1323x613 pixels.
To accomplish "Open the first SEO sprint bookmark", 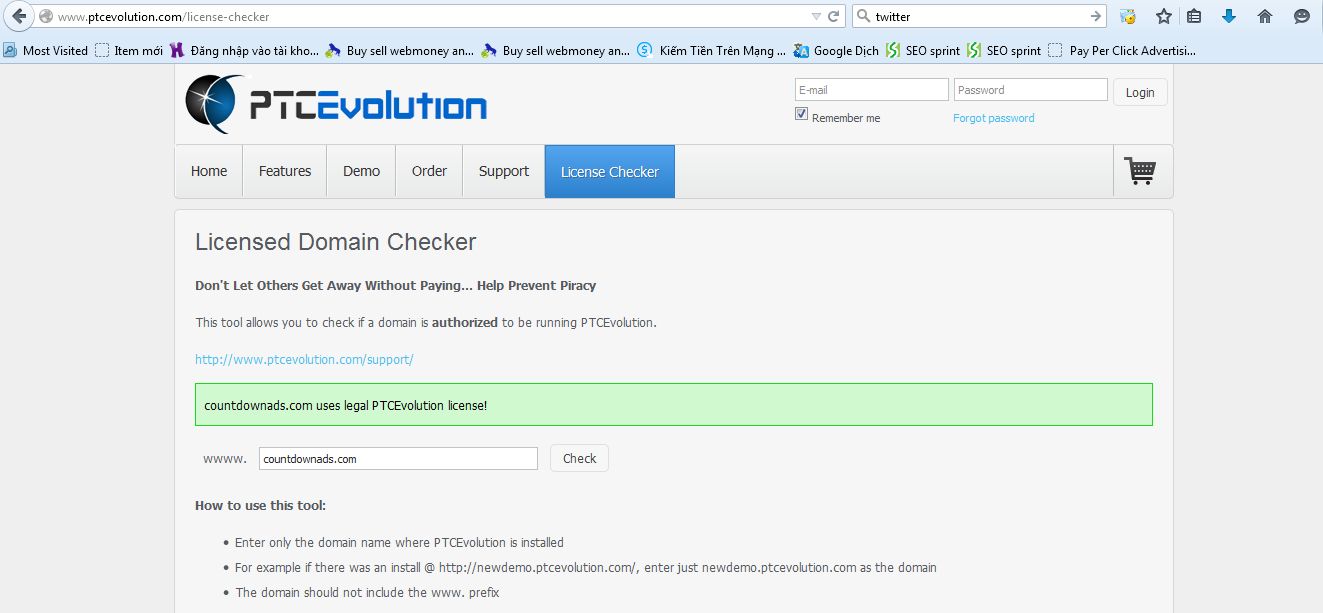I will [x=922, y=50].
